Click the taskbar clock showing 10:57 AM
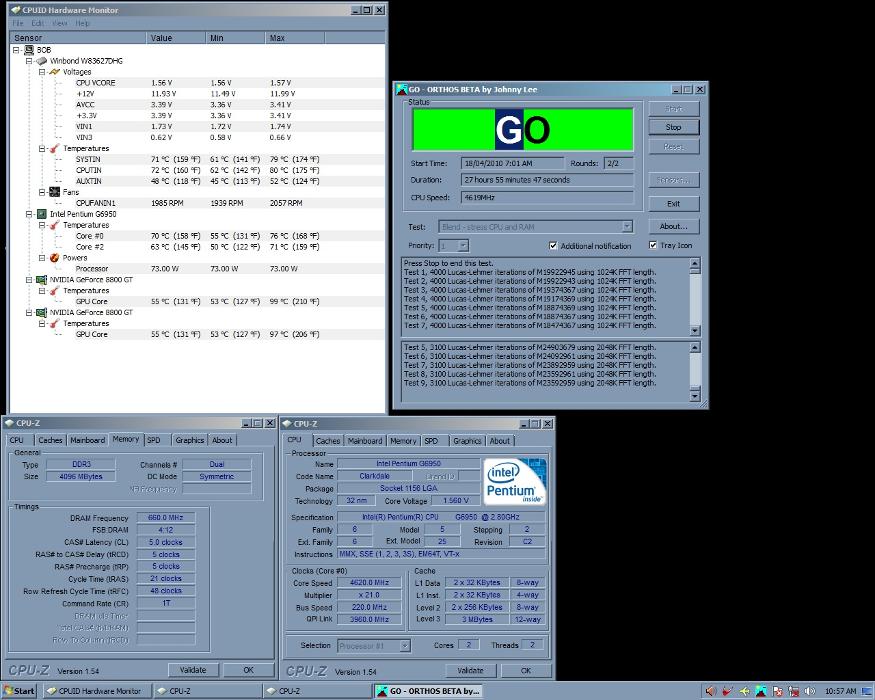Screen dimensions: 875x700 pos(840,691)
